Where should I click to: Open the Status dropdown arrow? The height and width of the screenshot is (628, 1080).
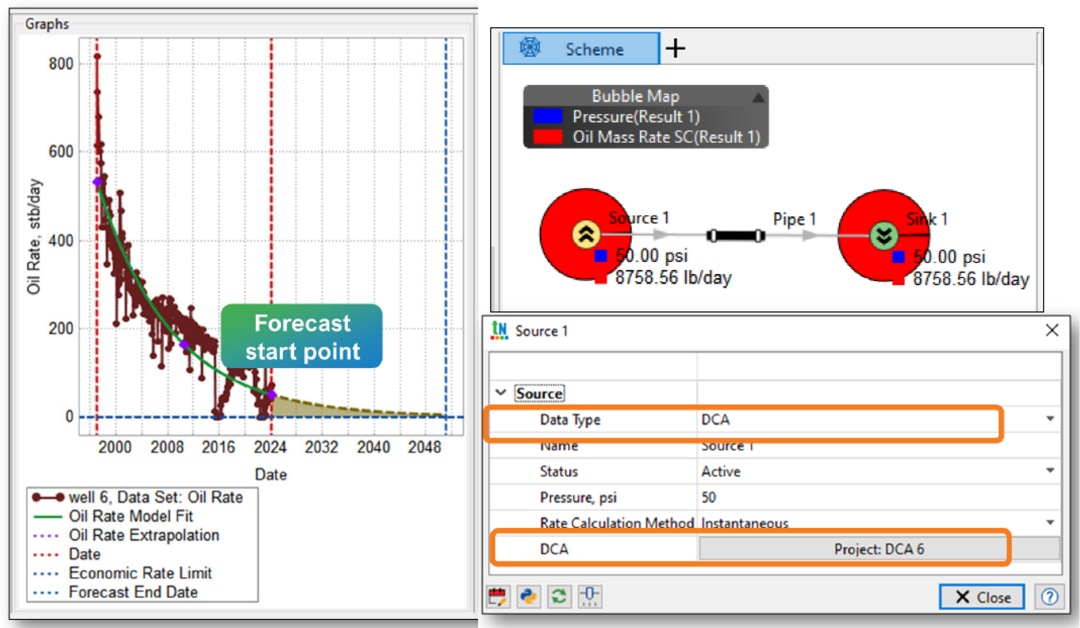1050,471
